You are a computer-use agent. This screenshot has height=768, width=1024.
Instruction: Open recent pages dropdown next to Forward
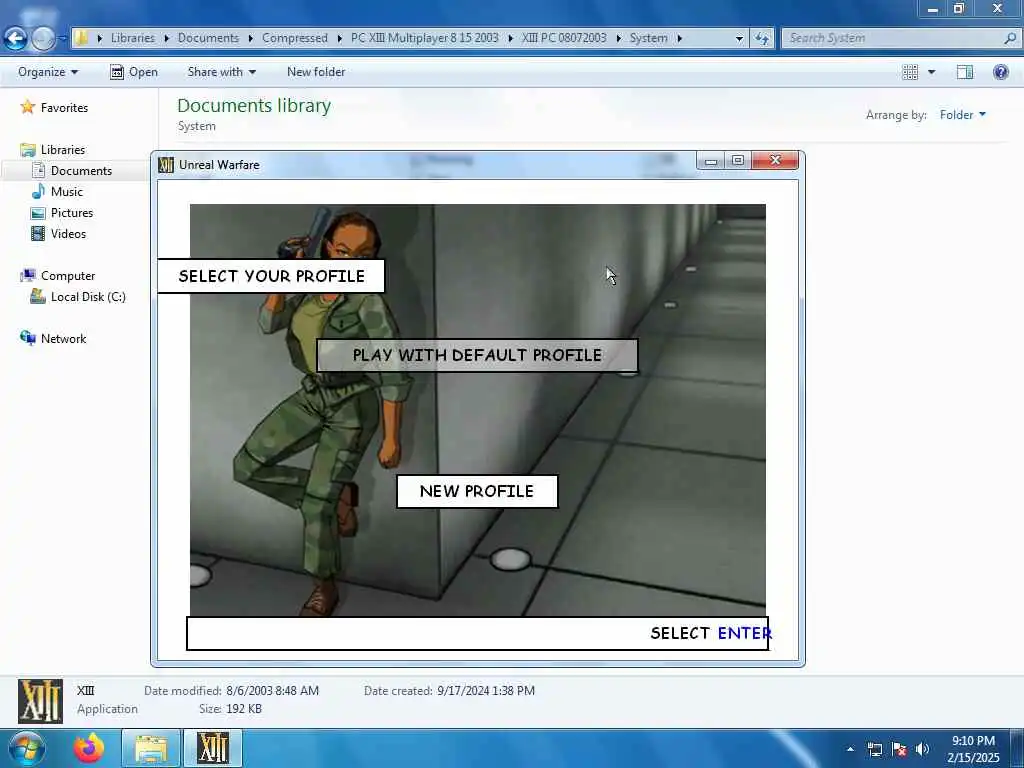coord(62,39)
